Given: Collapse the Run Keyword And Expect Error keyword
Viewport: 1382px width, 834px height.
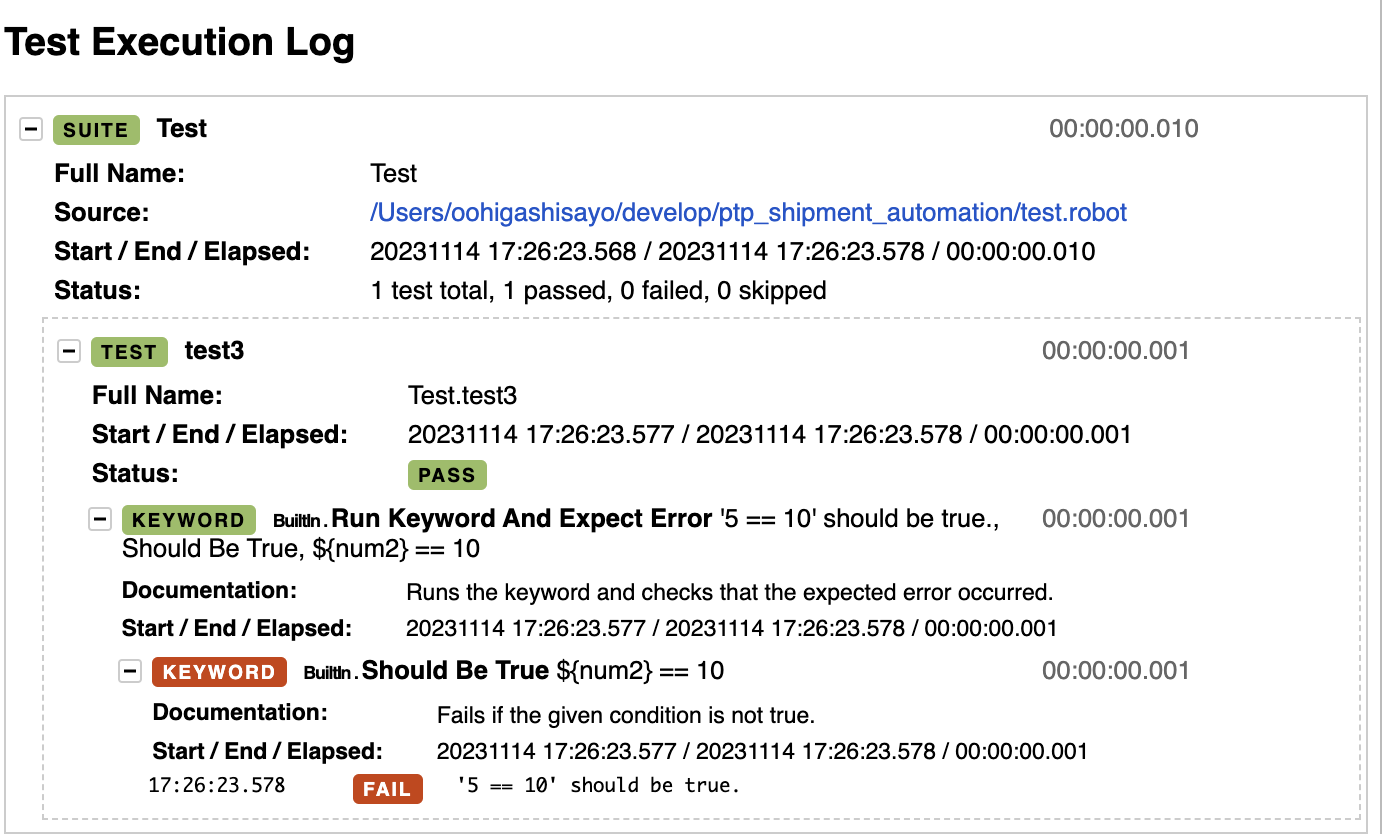Looking at the screenshot, I should (x=100, y=518).
